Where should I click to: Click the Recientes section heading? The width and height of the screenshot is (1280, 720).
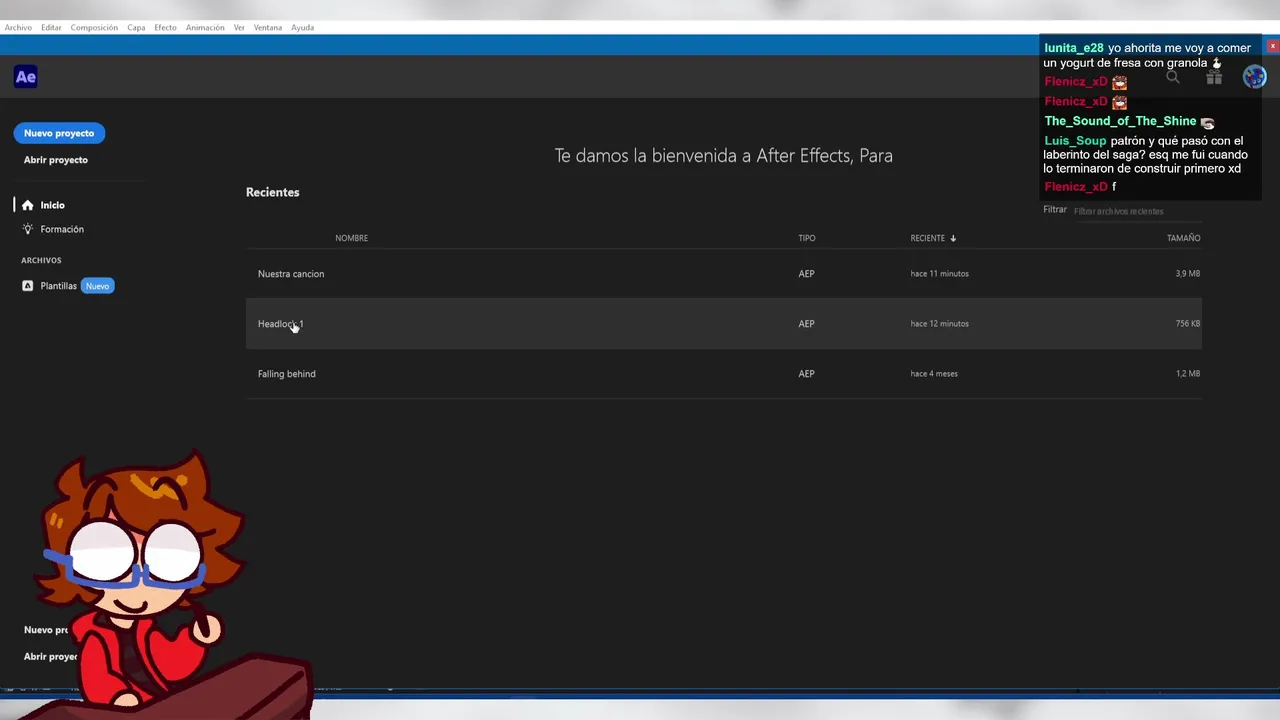point(272,192)
